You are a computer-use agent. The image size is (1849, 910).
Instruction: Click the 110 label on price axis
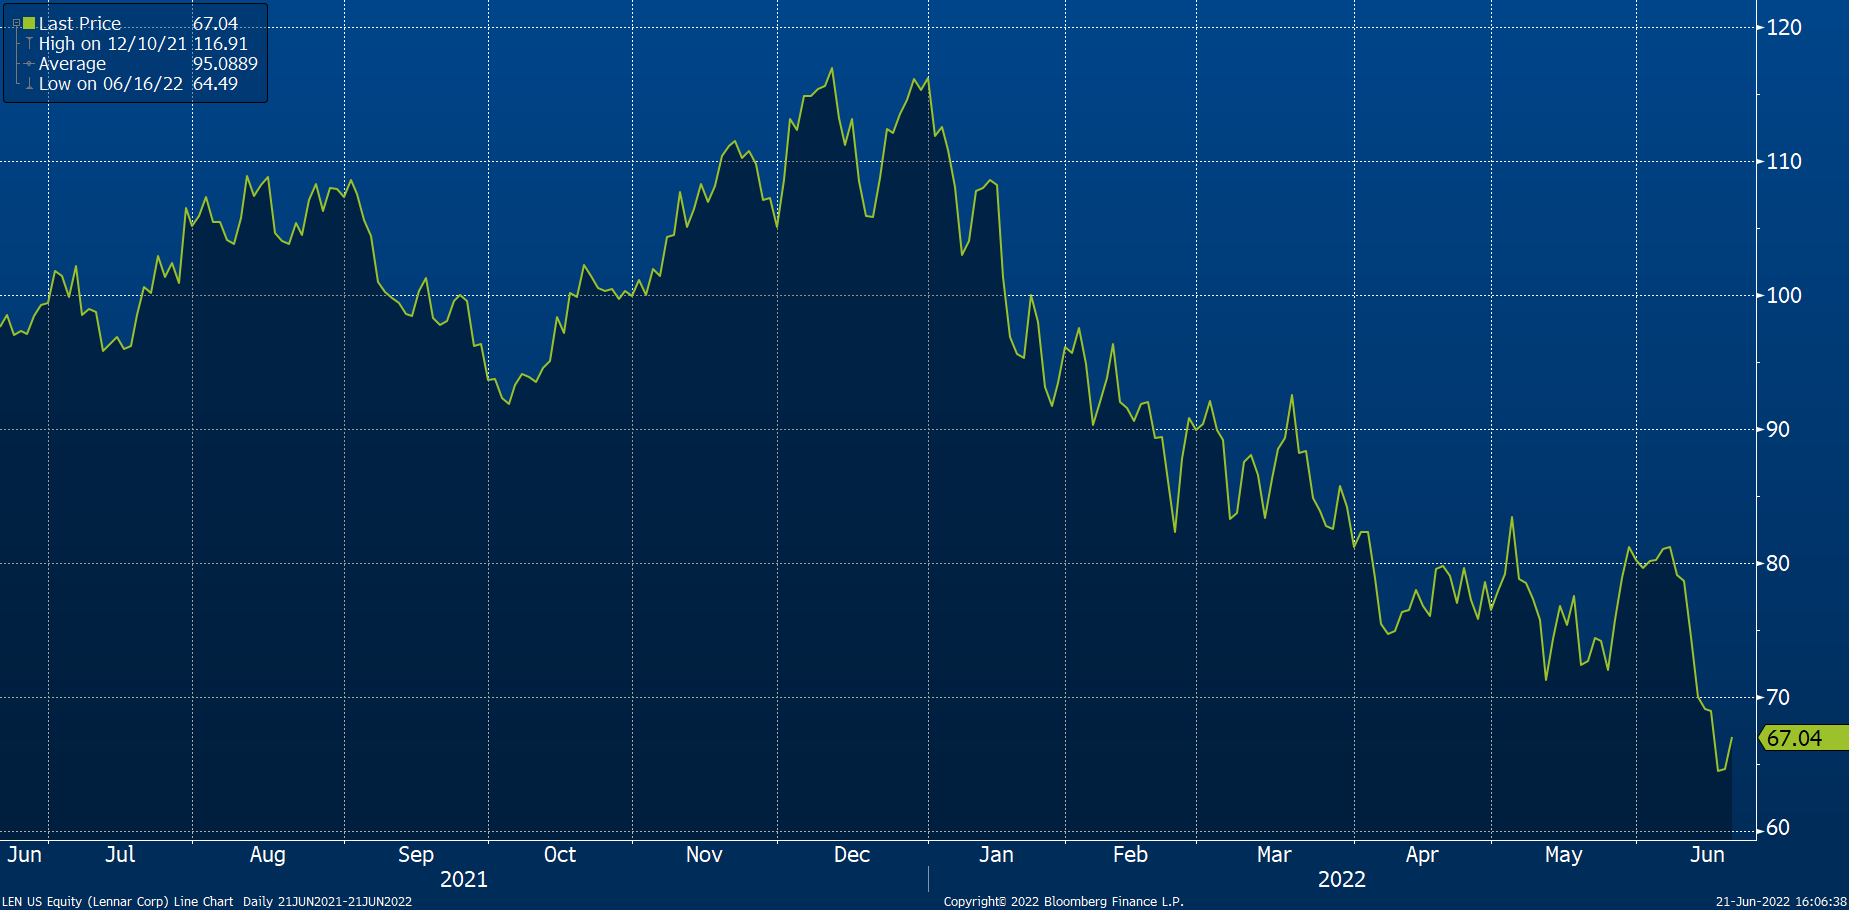[1784, 161]
